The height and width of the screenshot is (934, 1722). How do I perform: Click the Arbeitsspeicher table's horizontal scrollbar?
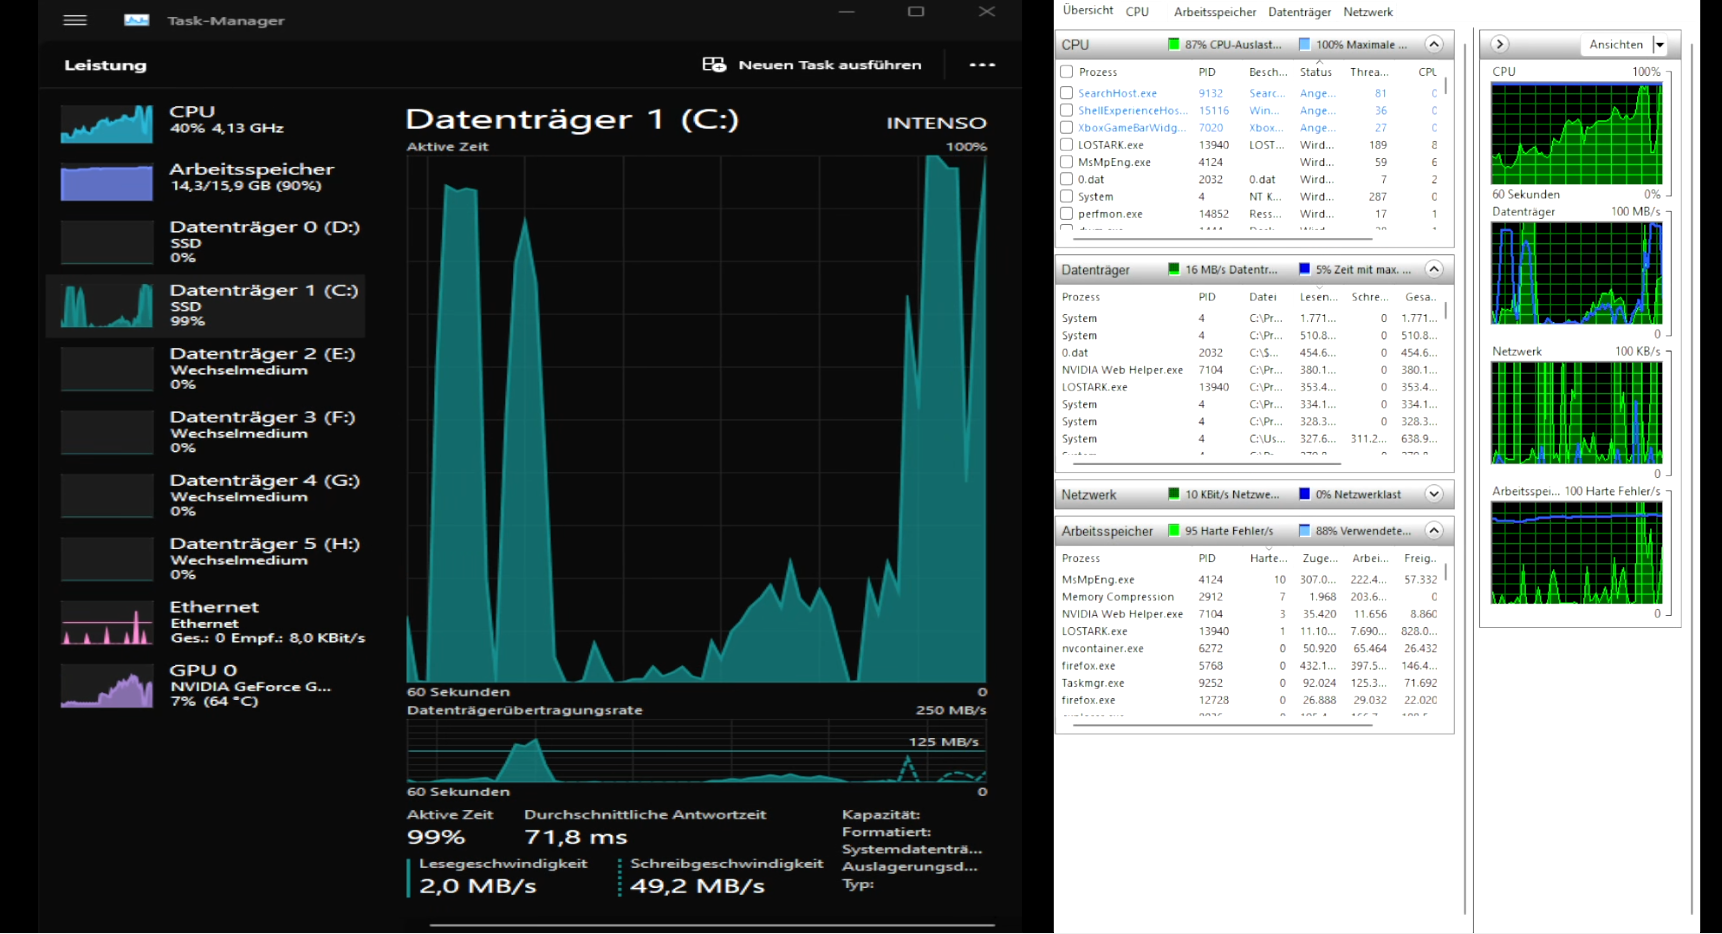tap(1222, 724)
